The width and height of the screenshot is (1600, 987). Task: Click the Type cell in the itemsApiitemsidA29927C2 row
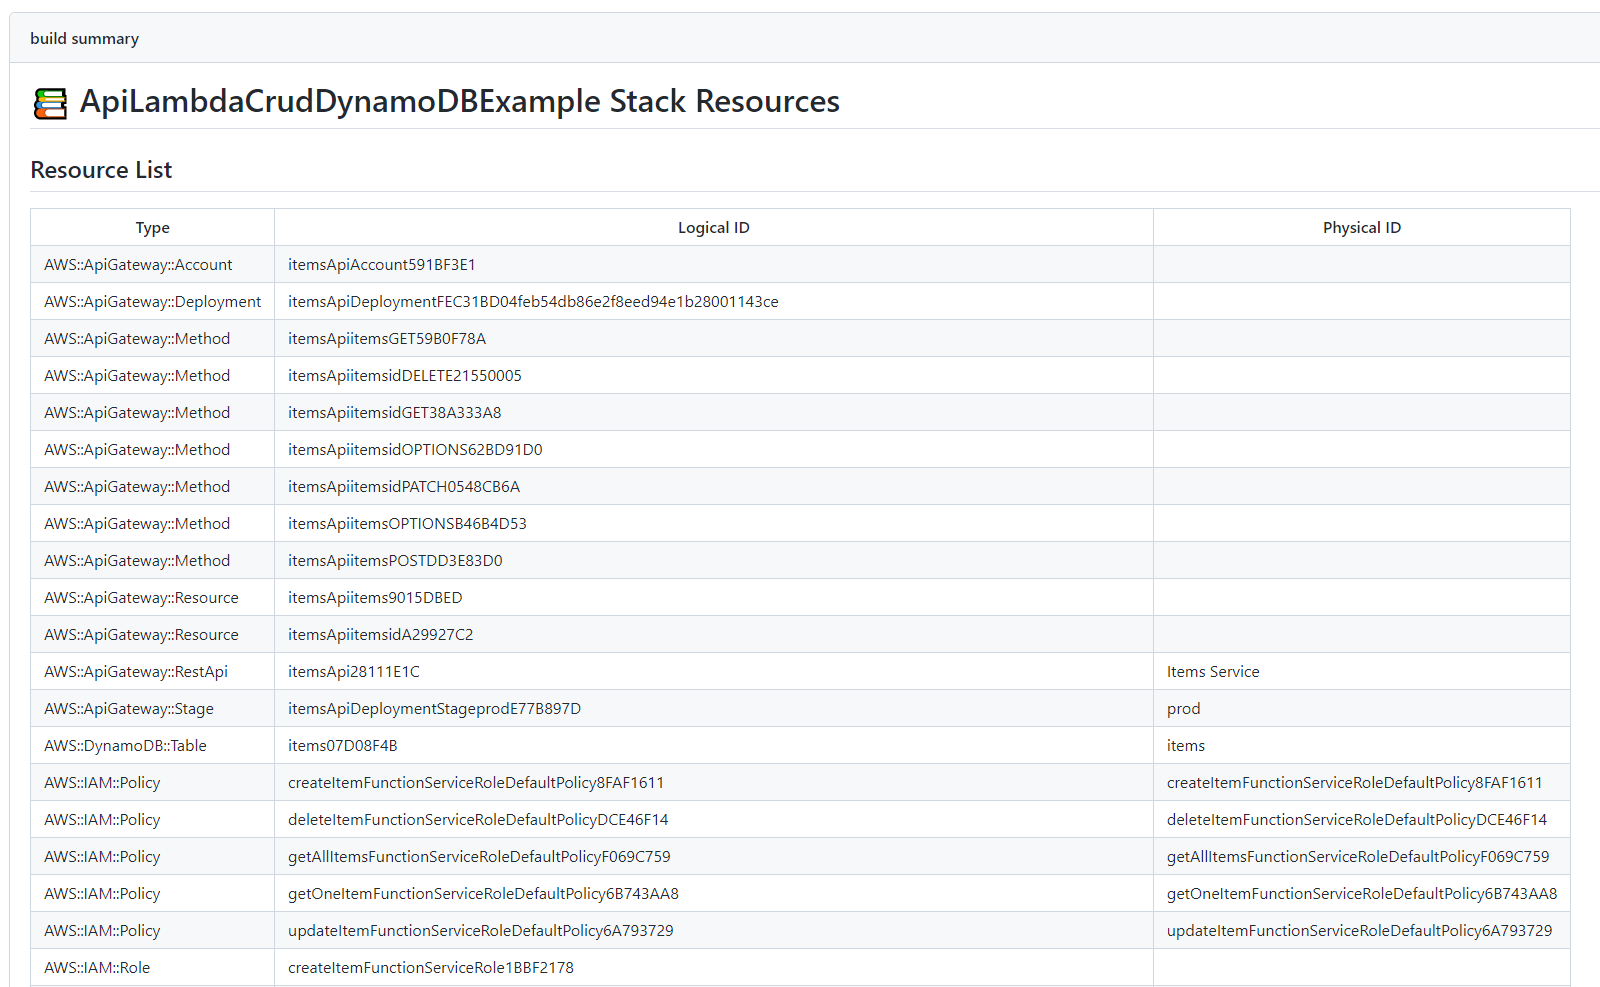(153, 634)
